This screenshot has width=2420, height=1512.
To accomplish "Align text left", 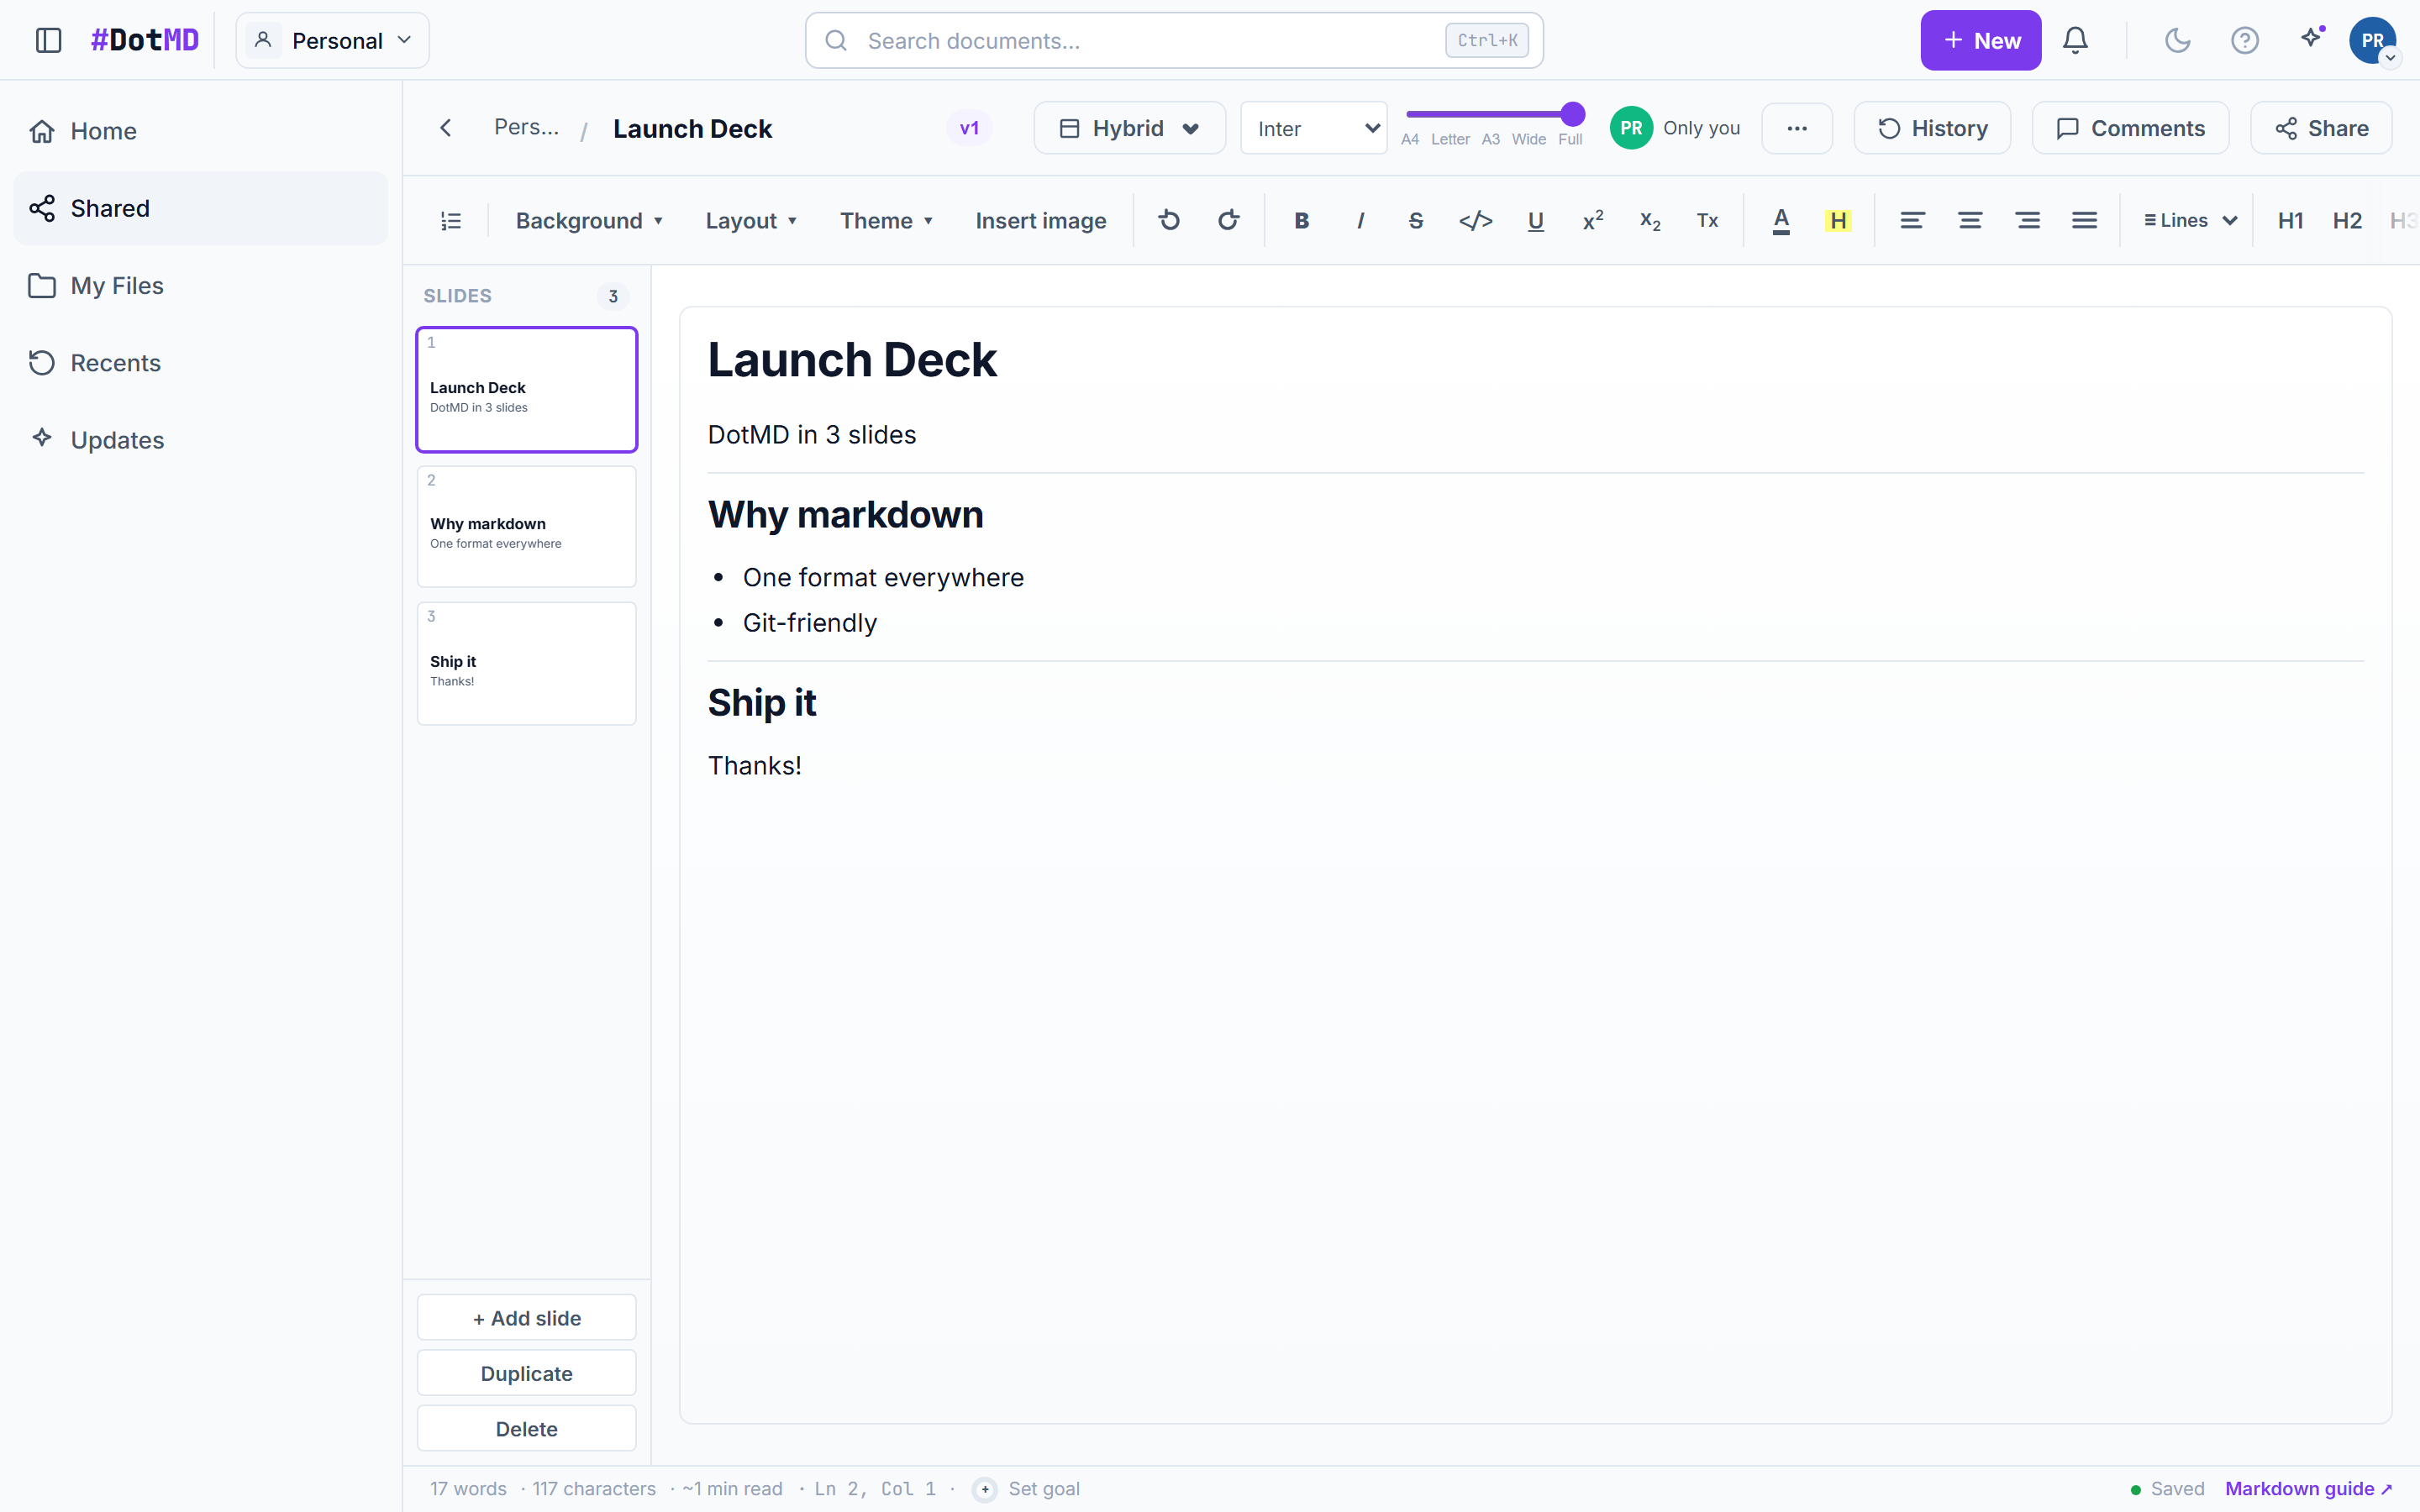I will (1912, 220).
